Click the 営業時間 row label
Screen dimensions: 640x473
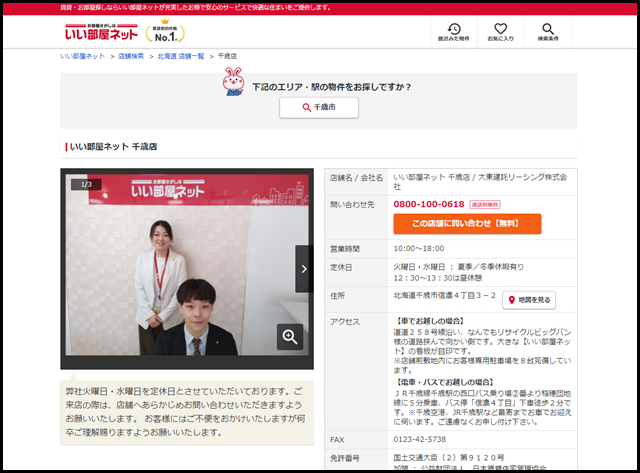pyautogui.click(x=345, y=249)
